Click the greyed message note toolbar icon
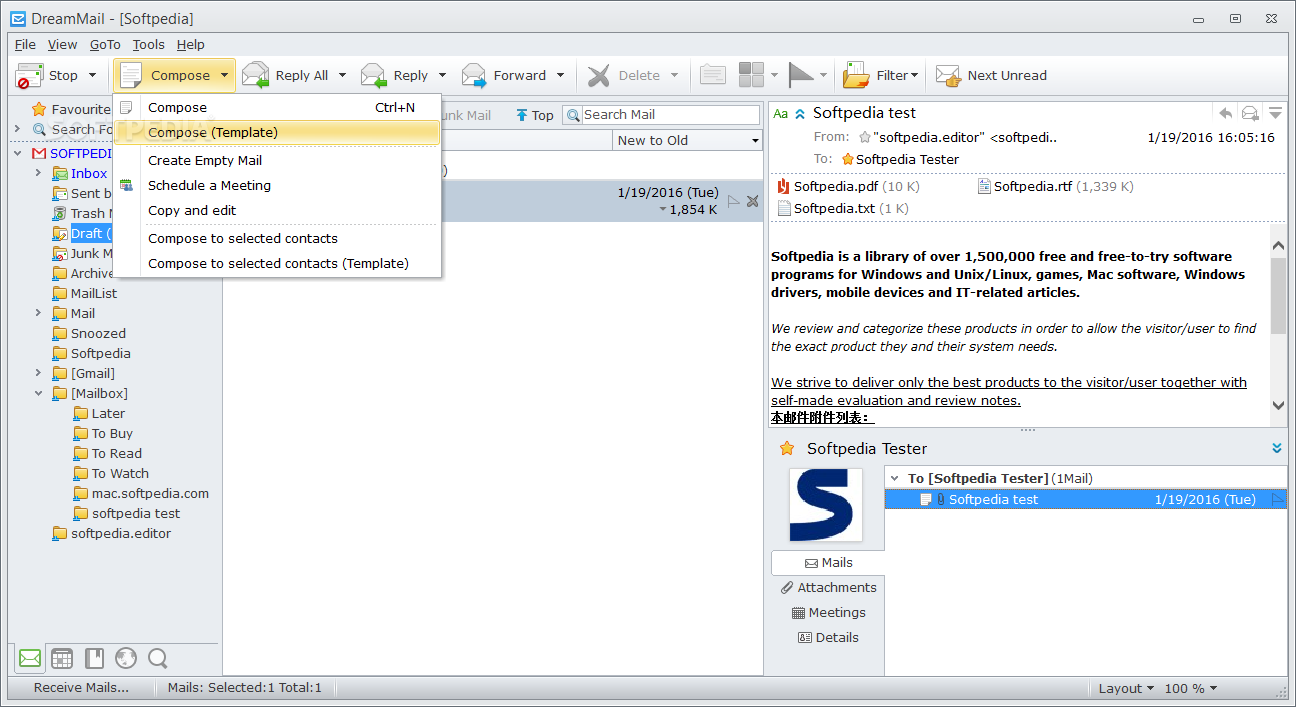Image resolution: width=1296 pixels, height=707 pixels. pyautogui.click(x=712, y=75)
